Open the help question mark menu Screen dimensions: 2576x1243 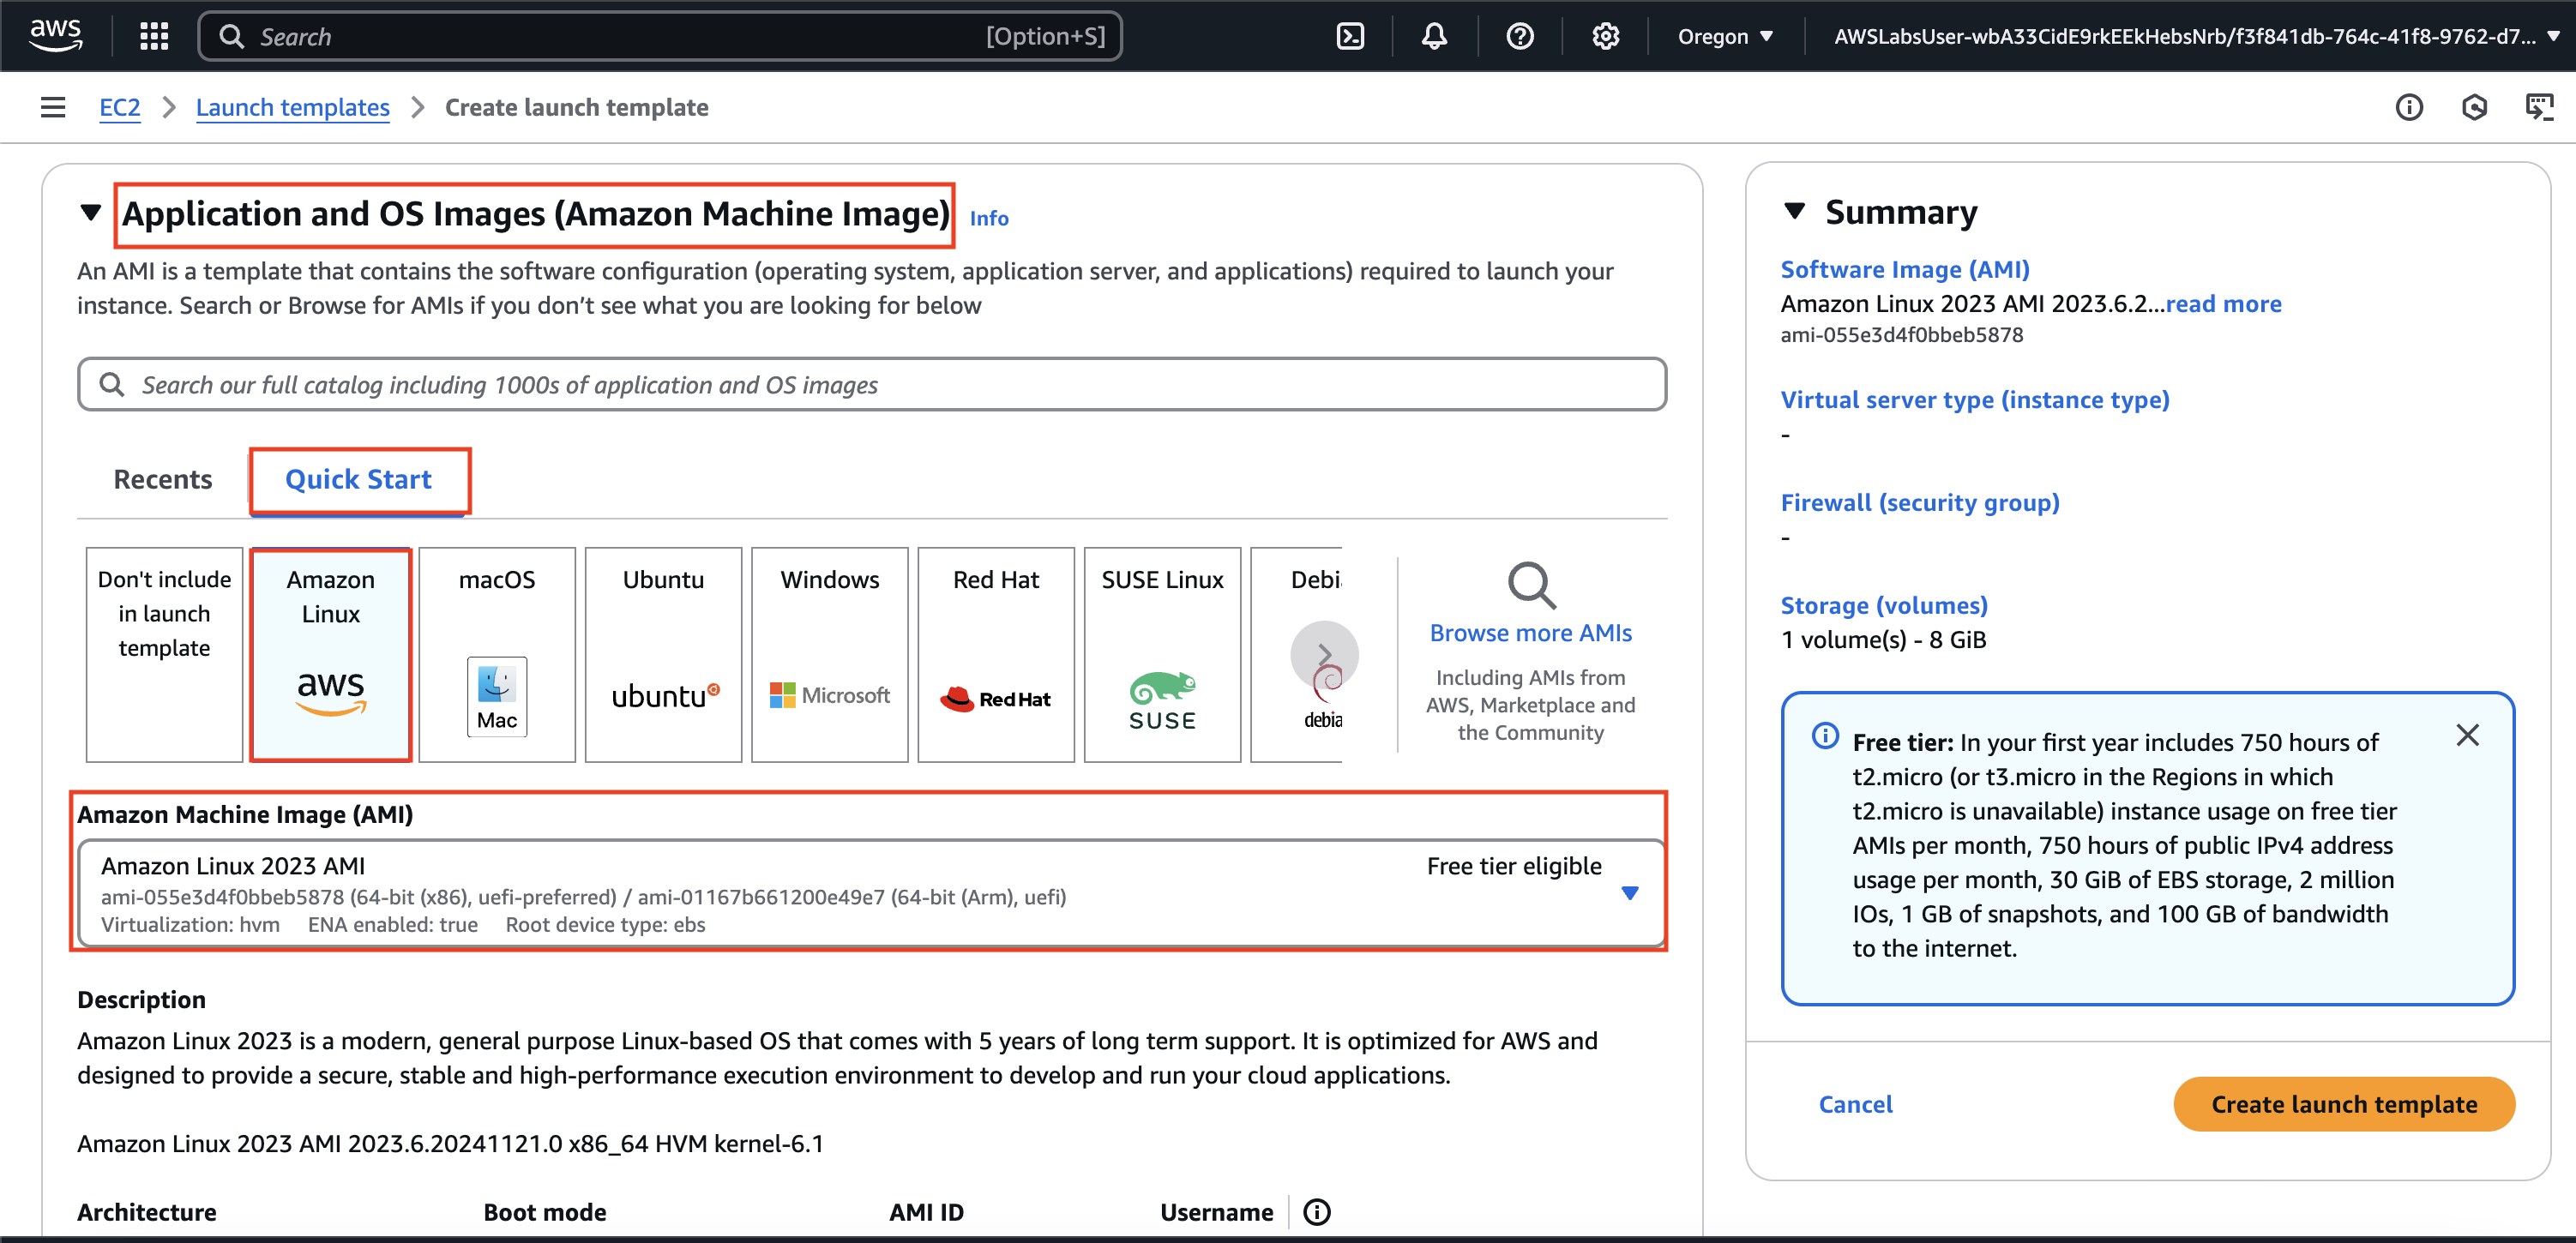pos(1520,36)
